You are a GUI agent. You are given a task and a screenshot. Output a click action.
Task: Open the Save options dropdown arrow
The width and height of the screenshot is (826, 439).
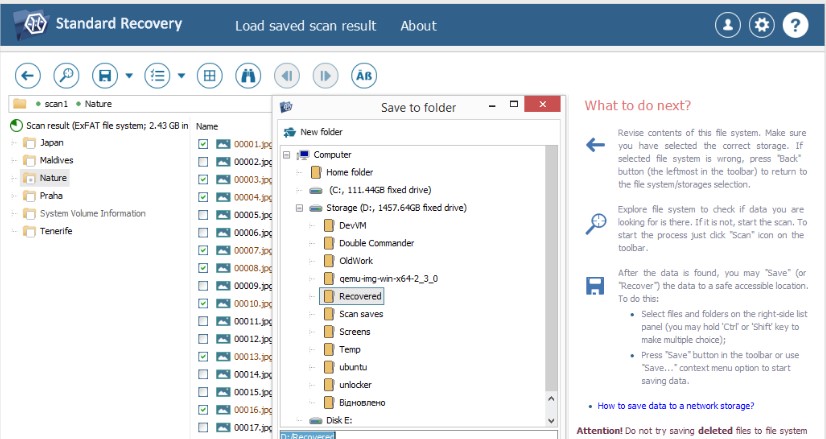coord(129,75)
